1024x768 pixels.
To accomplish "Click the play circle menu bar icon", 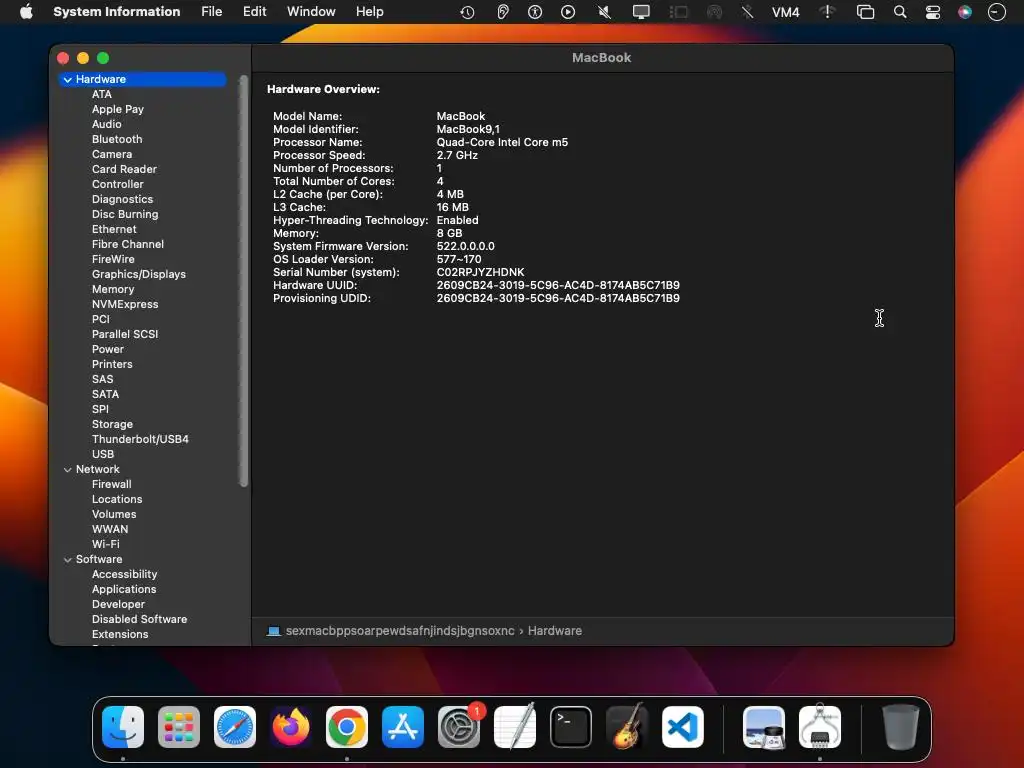I will coord(568,12).
